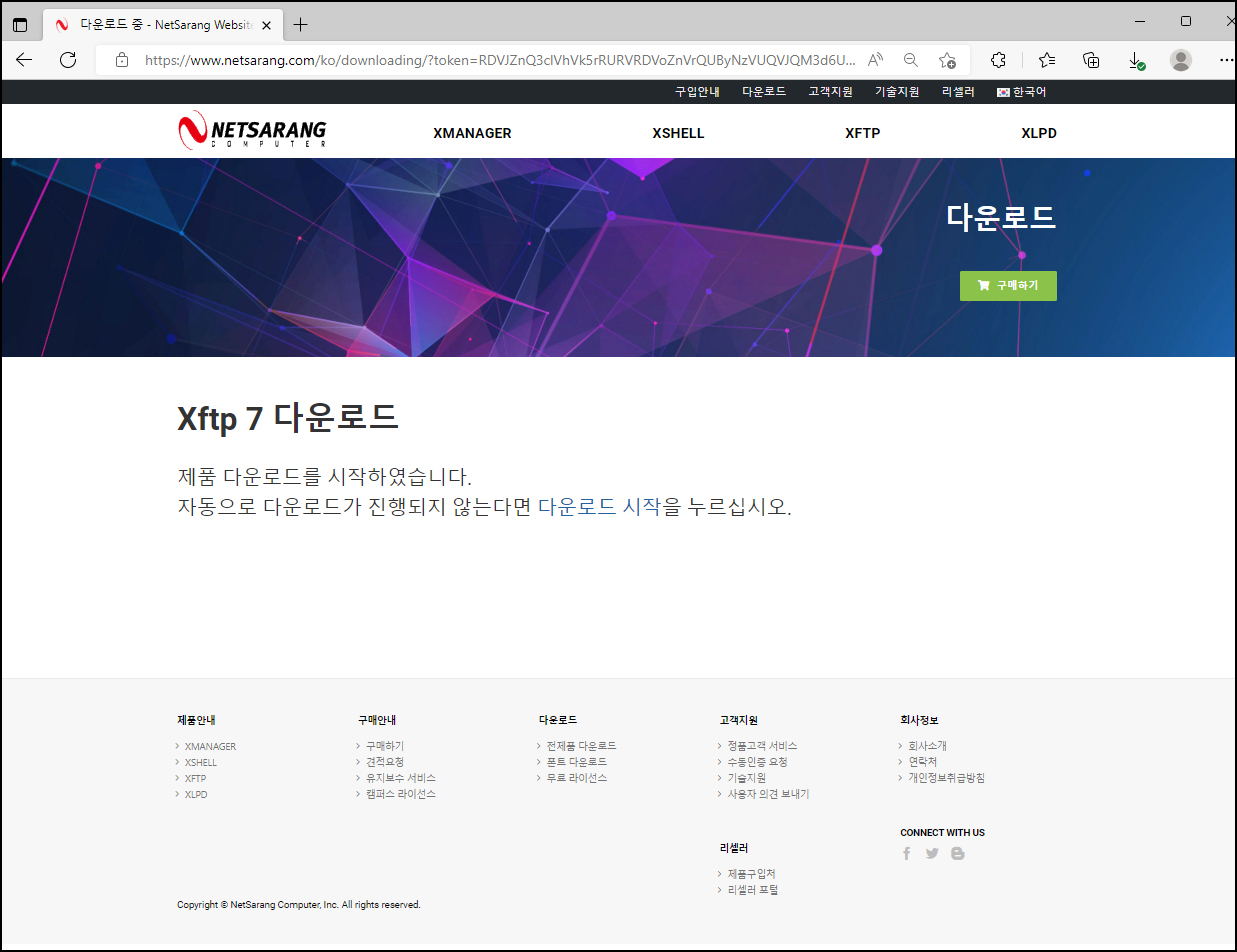Open footer link 폰트 다운로드
Viewport: 1237px width, 952px height.
pos(576,762)
